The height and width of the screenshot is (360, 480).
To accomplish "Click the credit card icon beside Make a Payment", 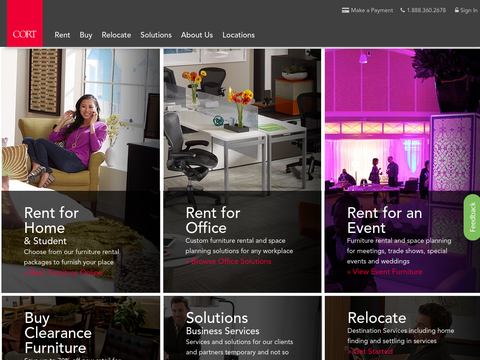I will pos(345,10).
